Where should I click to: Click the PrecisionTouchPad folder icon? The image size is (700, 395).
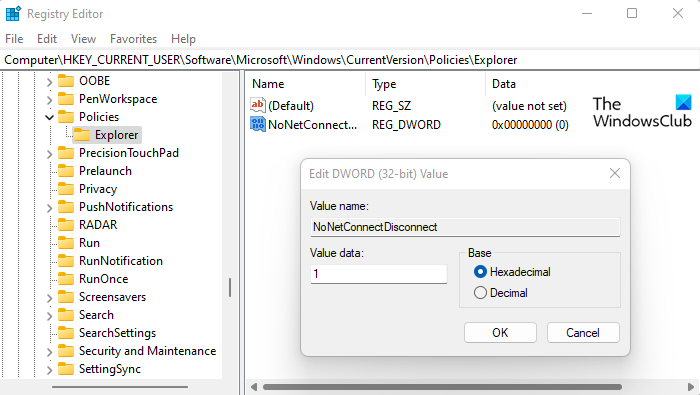pos(66,153)
